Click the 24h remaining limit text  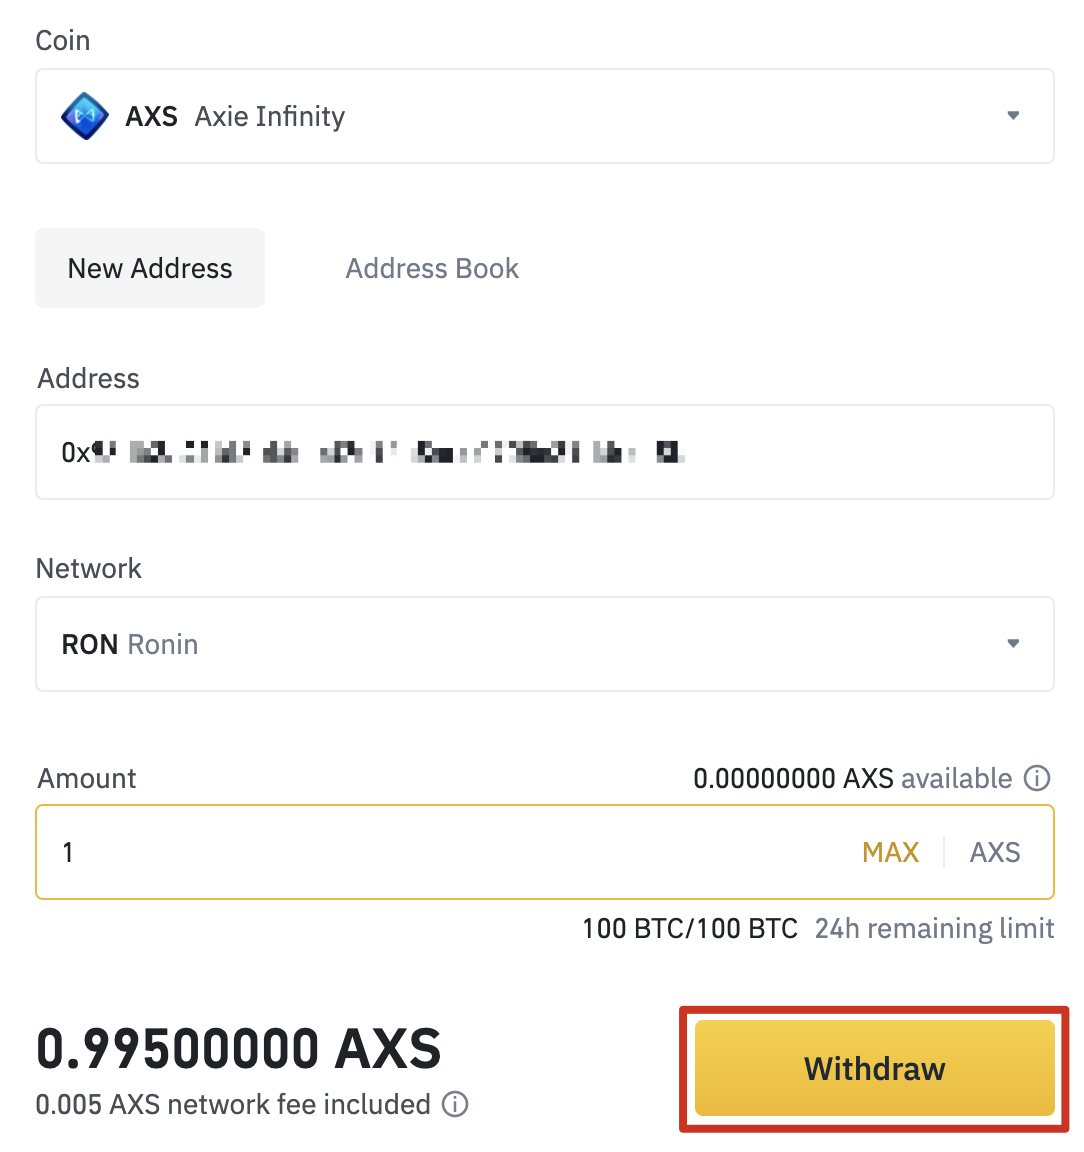(x=934, y=928)
